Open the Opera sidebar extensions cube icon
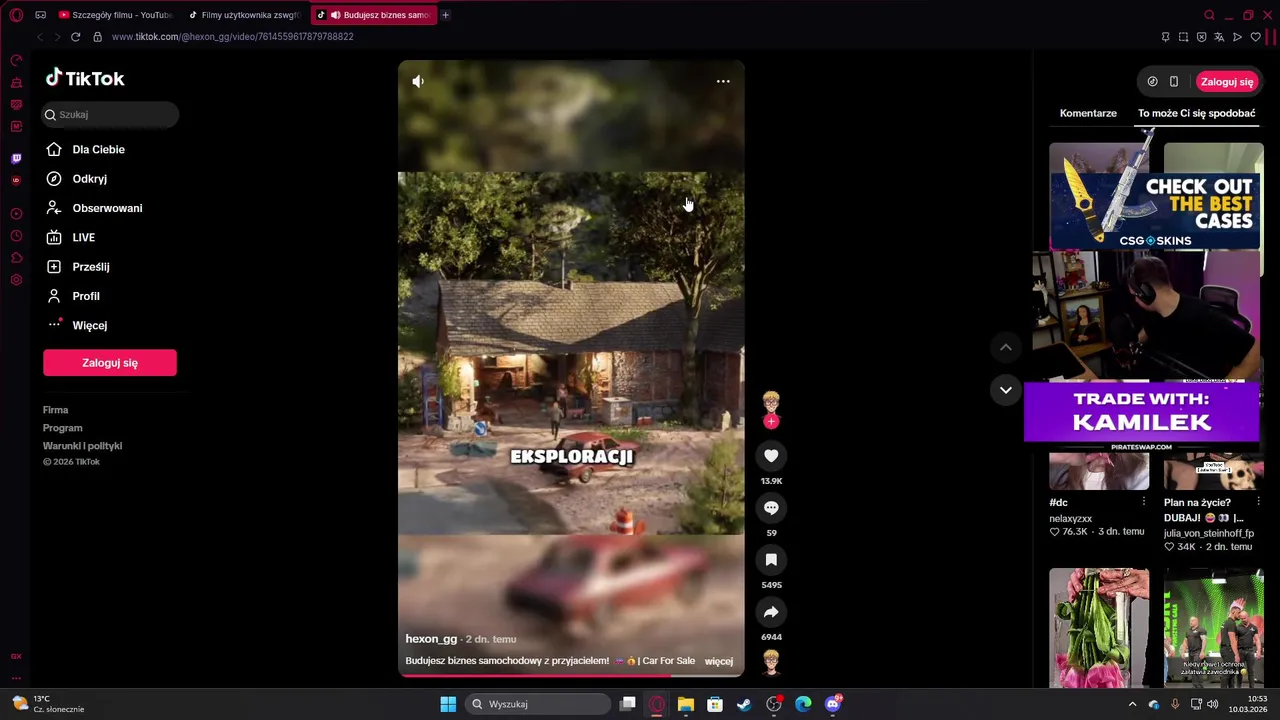The image size is (1280, 720). (16, 258)
